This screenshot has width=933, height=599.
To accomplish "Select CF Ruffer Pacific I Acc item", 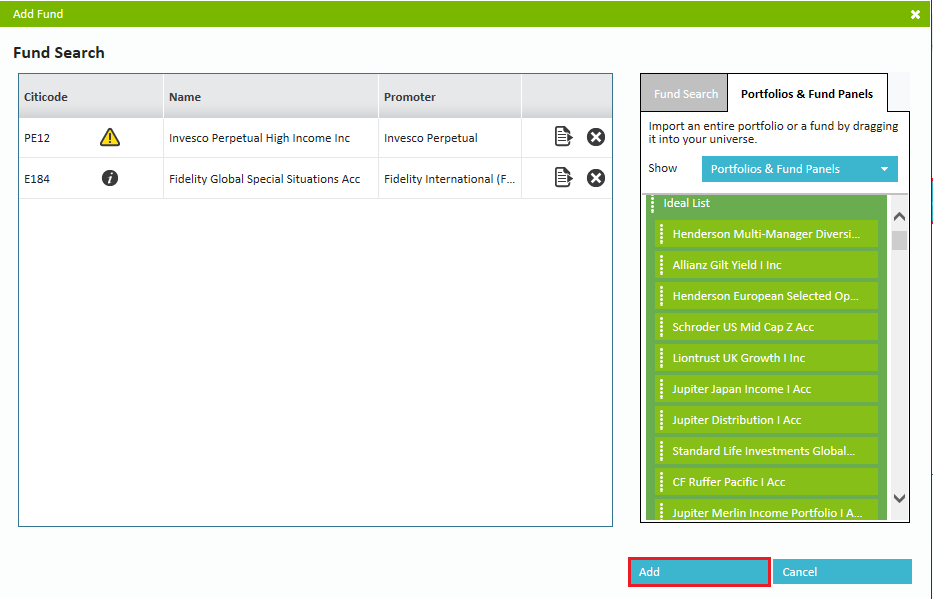I will coord(766,481).
